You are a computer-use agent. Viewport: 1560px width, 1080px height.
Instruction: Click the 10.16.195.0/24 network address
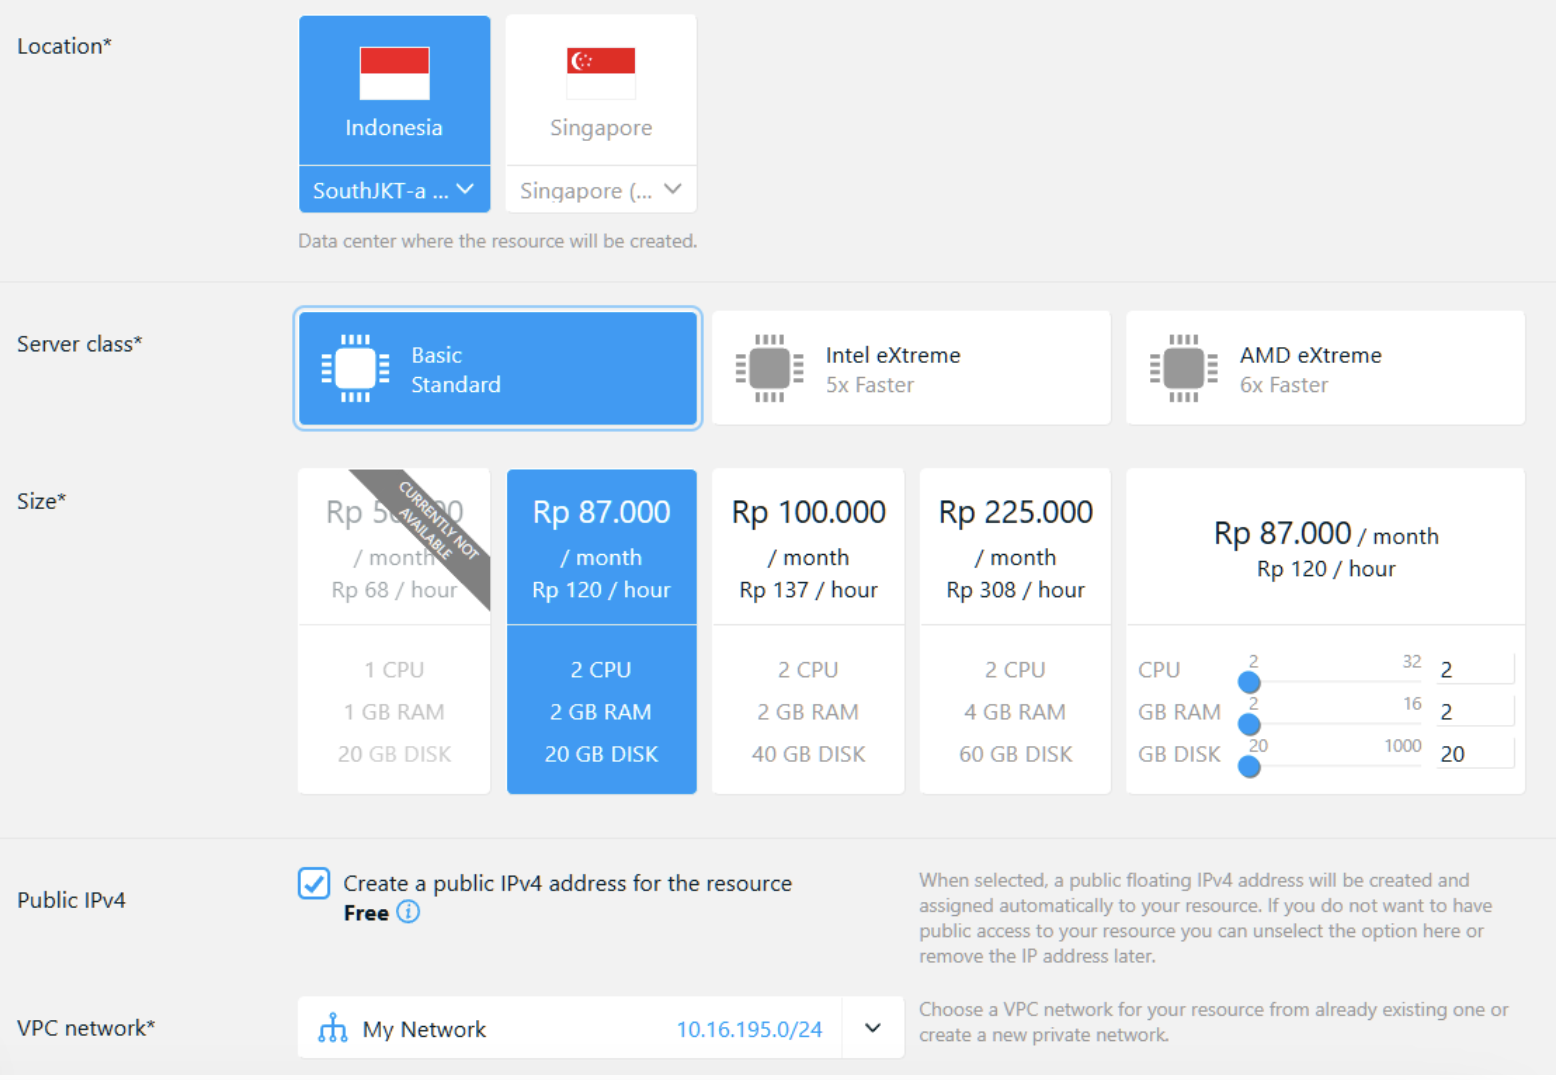click(749, 1029)
